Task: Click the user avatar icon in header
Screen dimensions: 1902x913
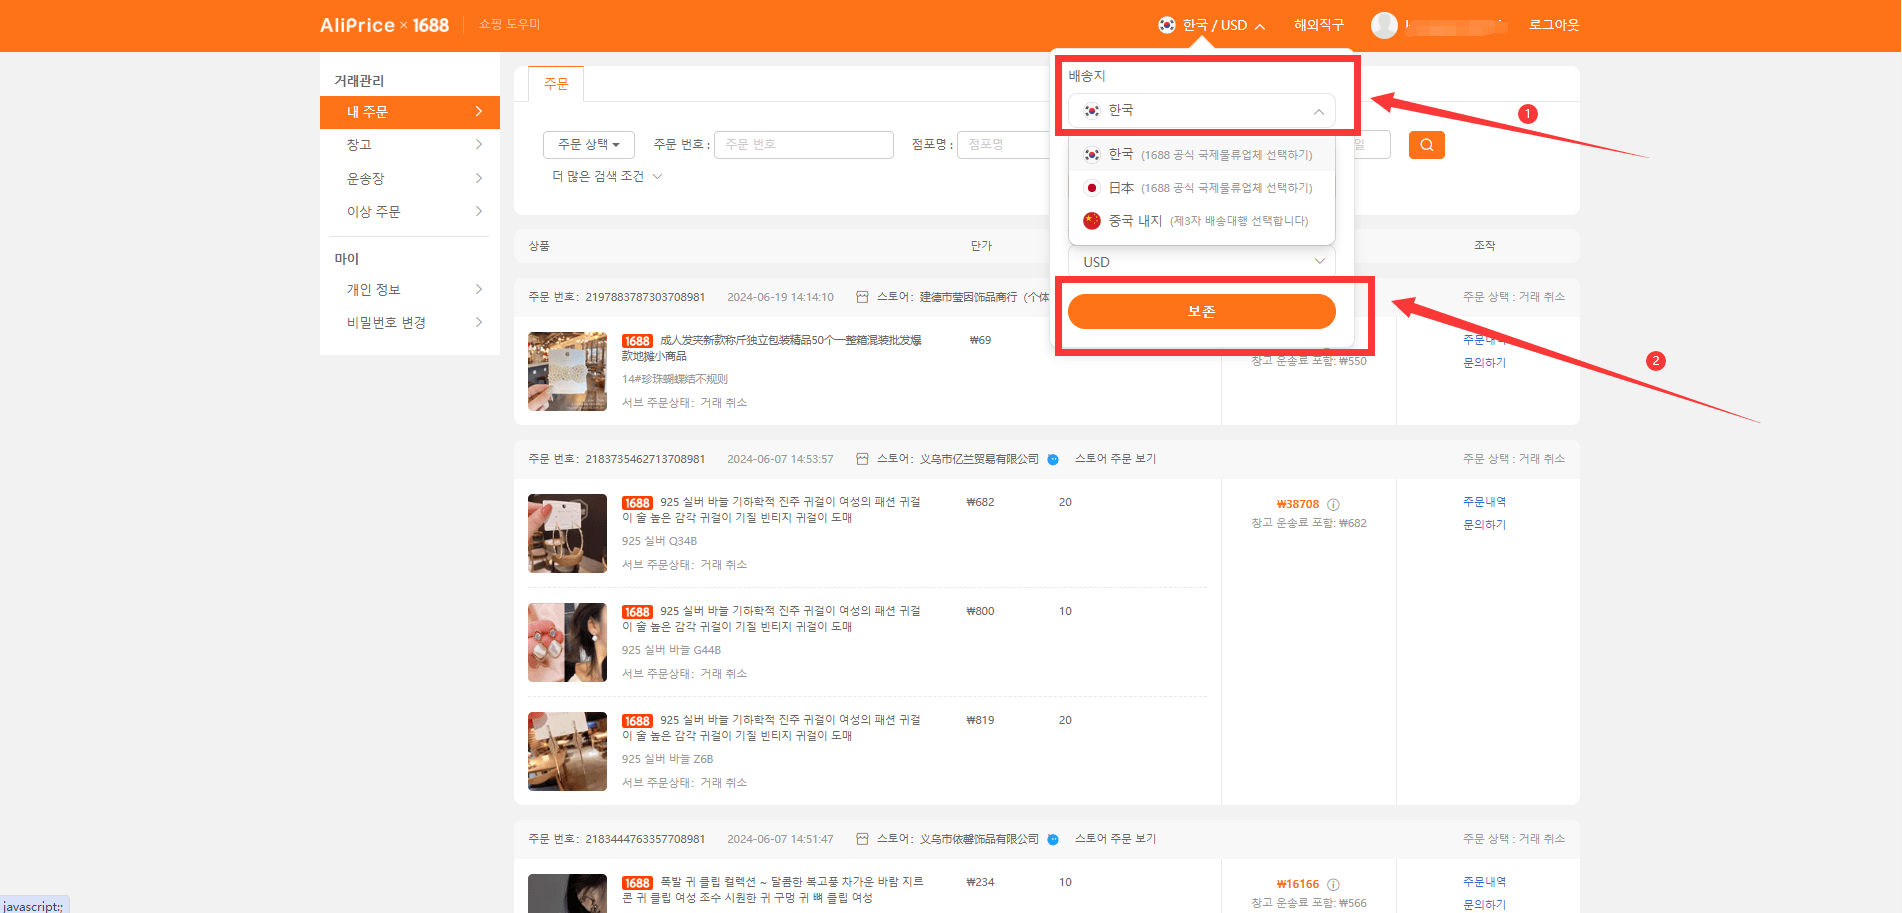Action: tap(1384, 25)
